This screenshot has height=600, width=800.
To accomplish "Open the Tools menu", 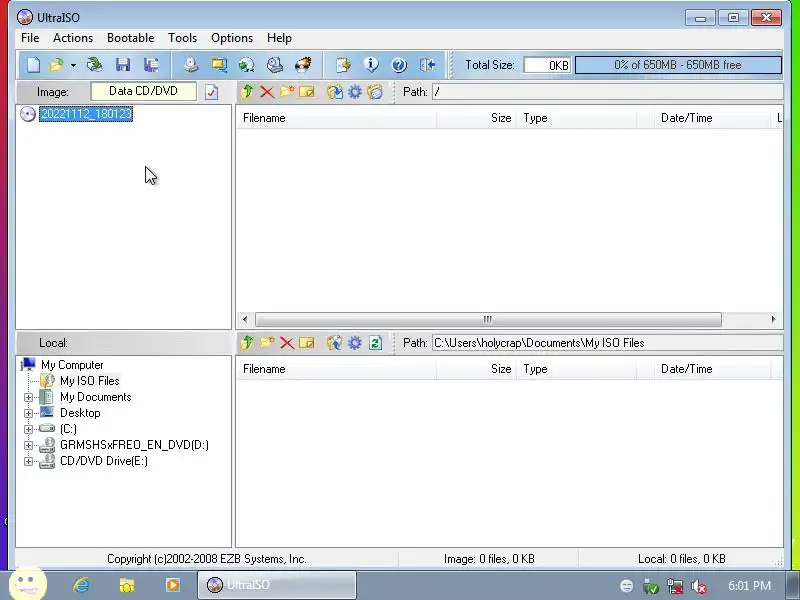I will pos(183,38).
